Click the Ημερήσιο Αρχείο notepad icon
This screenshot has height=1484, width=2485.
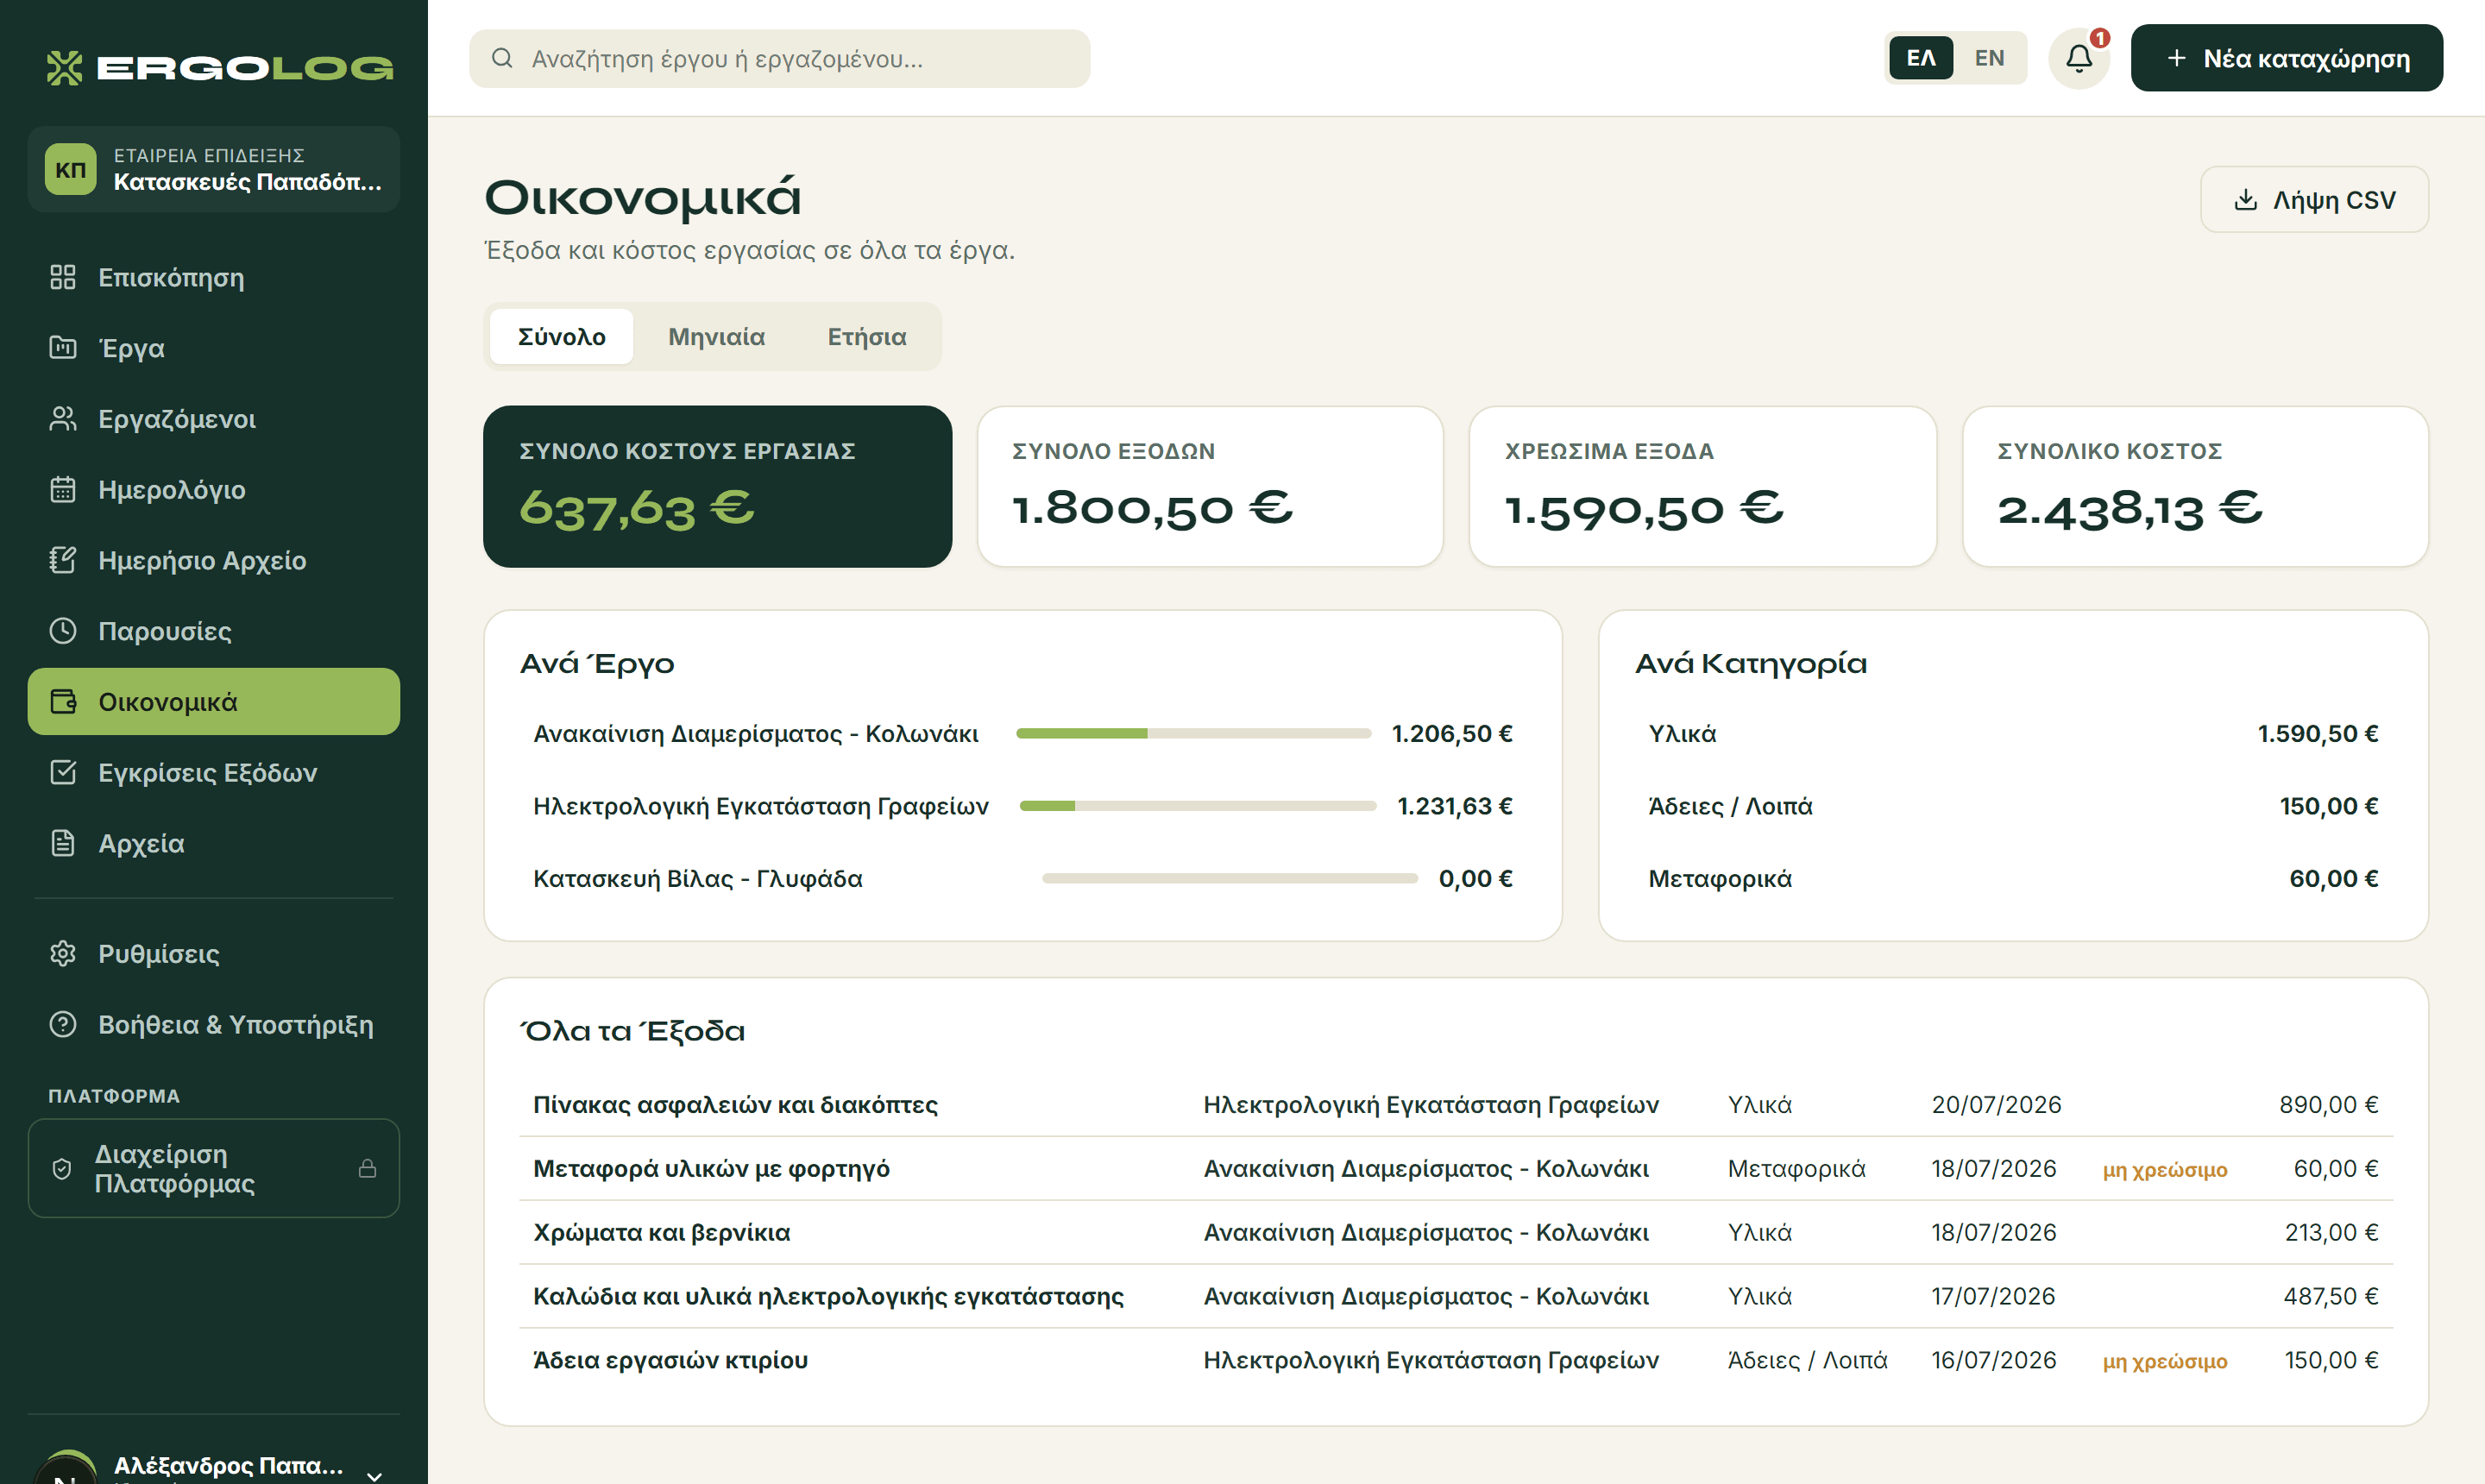point(63,560)
